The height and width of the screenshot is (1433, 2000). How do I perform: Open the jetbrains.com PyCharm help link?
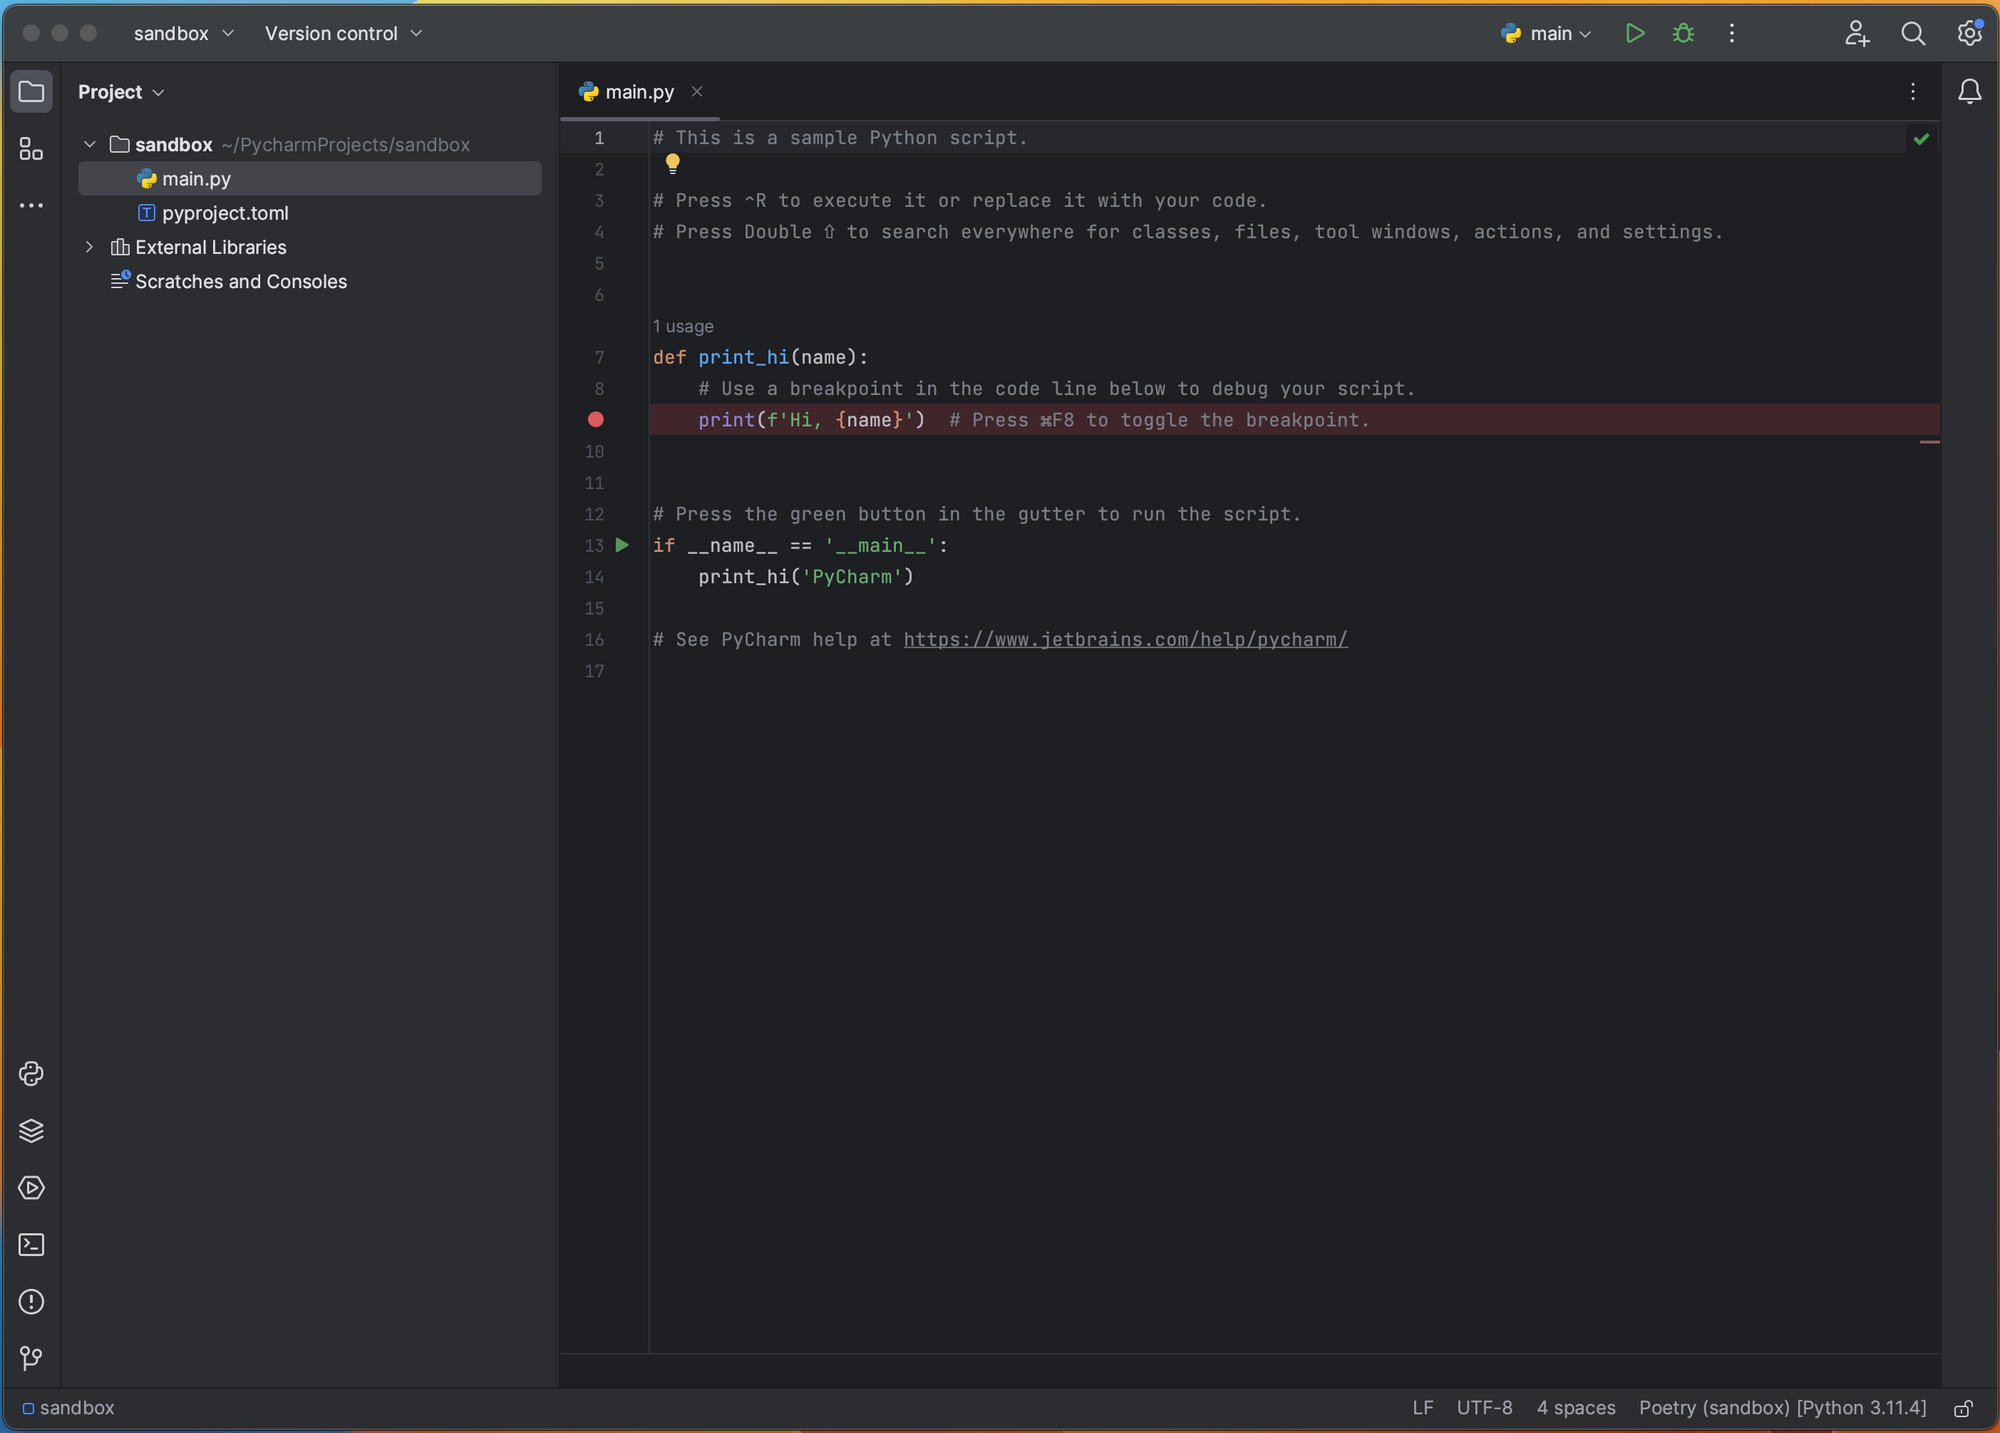[x=1125, y=640]
